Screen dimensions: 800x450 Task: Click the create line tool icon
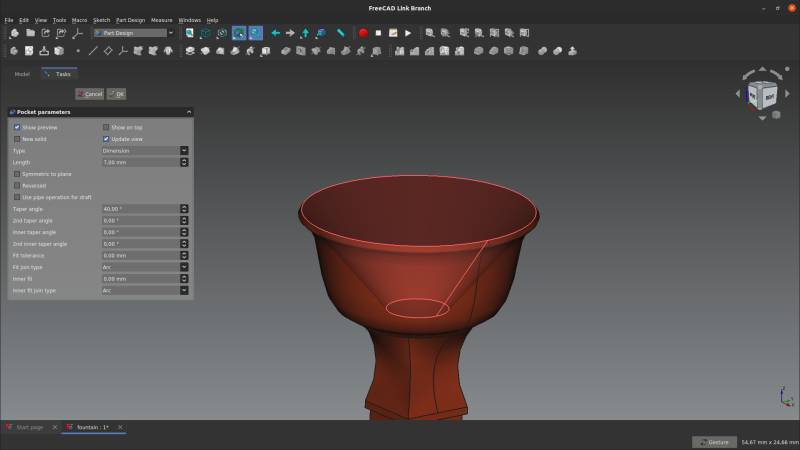coord(93,51)
